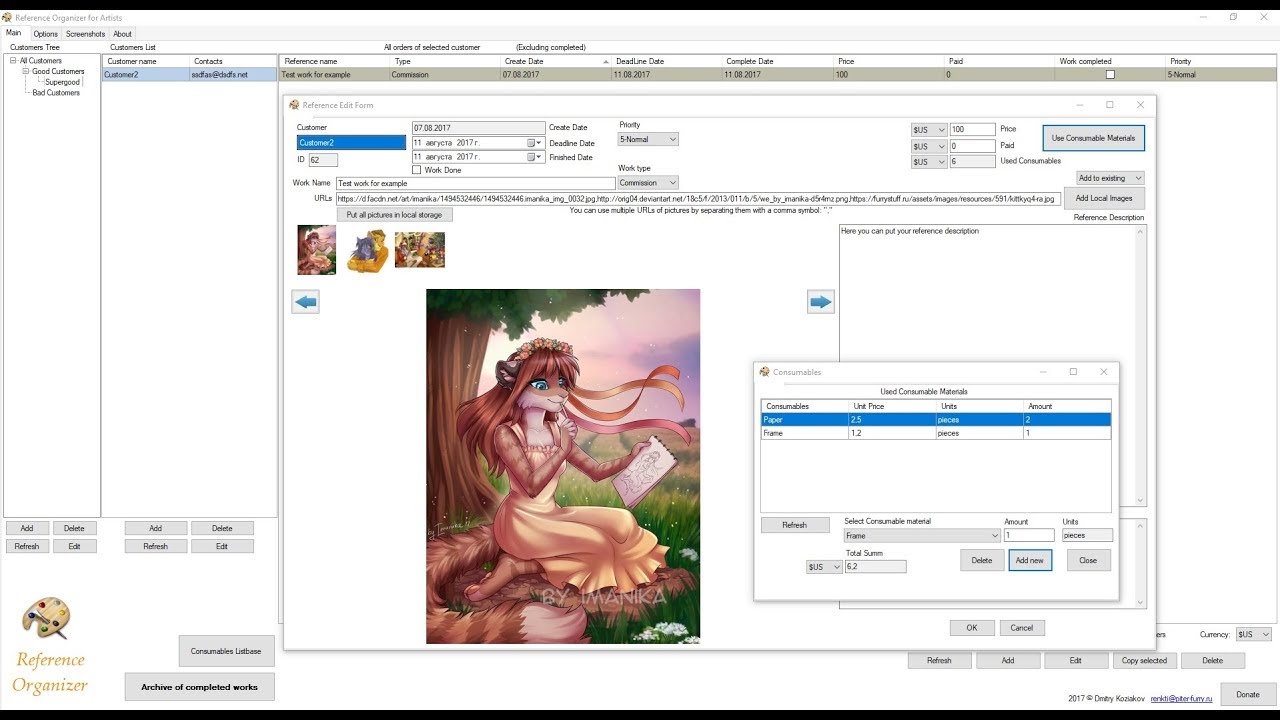
Task: Click the large reference artwork preview
Action: point(563,466)
